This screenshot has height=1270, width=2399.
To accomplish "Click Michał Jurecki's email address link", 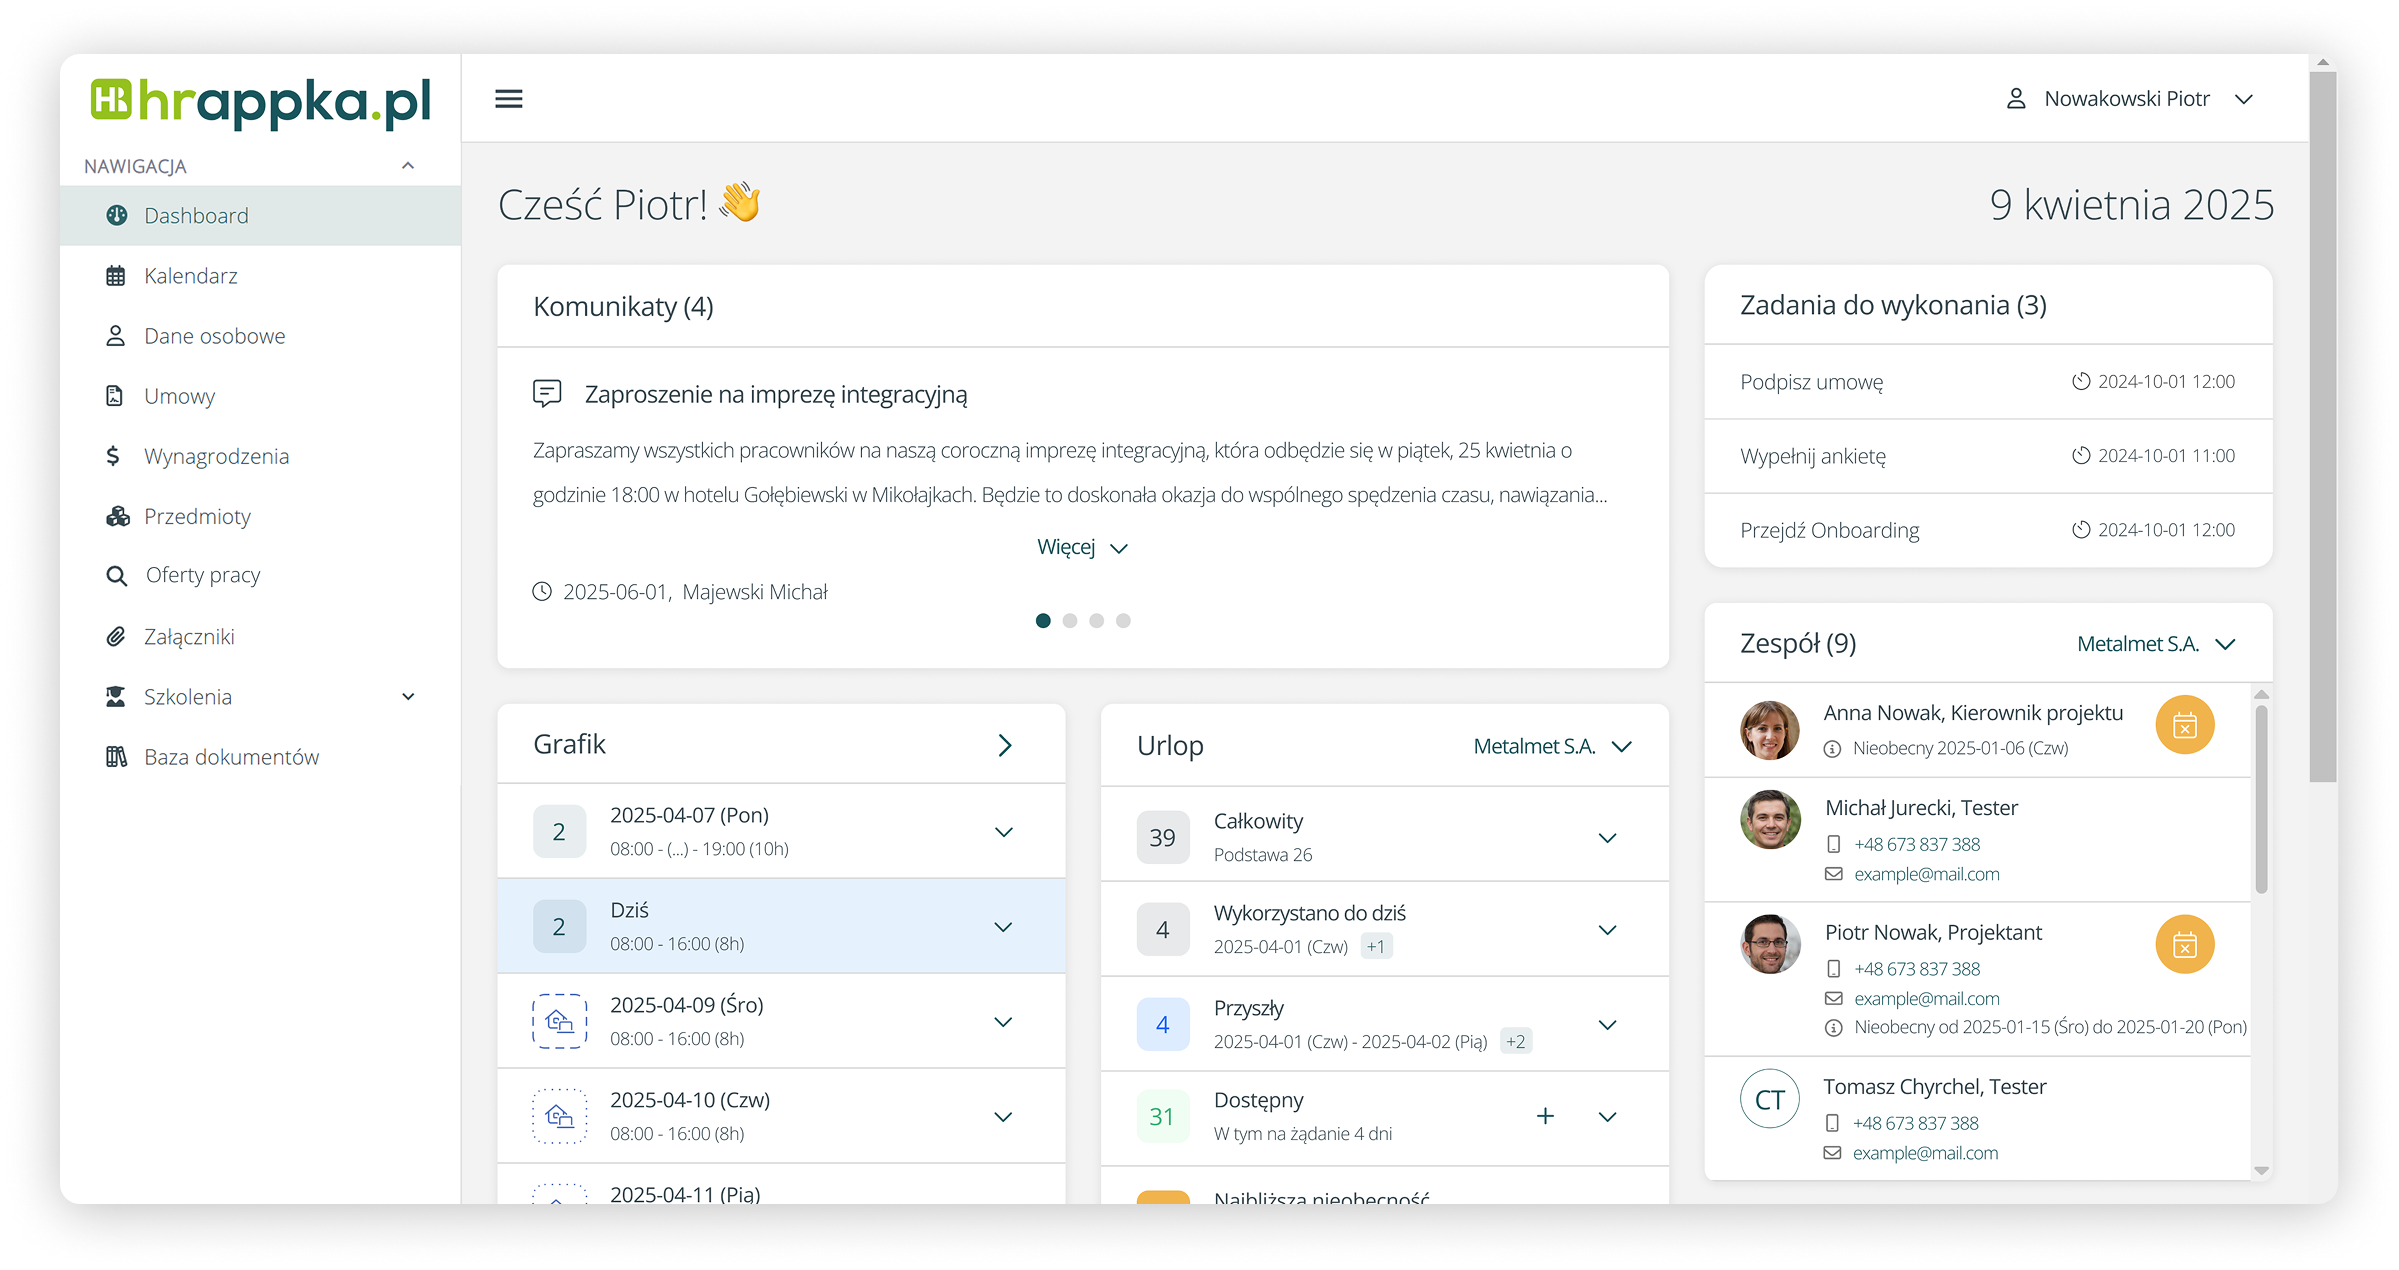I will [x=1926, y=874].
